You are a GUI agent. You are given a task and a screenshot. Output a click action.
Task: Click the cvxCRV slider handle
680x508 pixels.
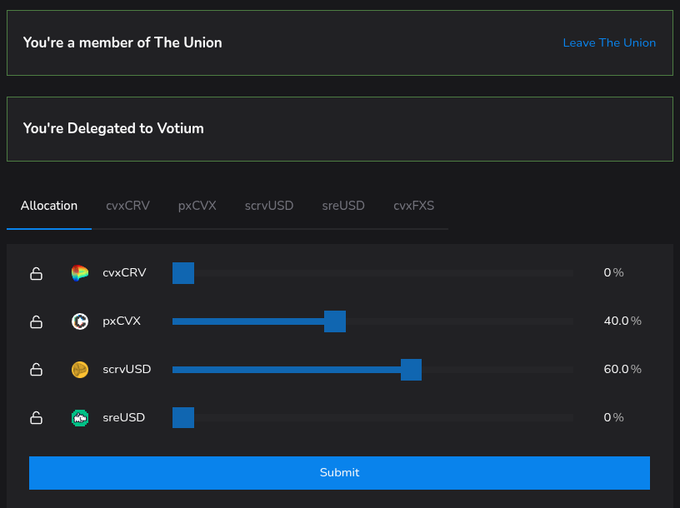(183, 273)
